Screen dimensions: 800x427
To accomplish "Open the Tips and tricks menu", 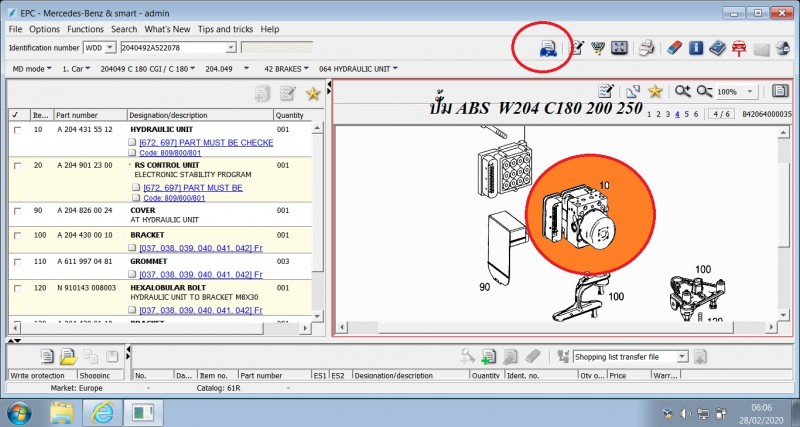I will click(226, 29).
